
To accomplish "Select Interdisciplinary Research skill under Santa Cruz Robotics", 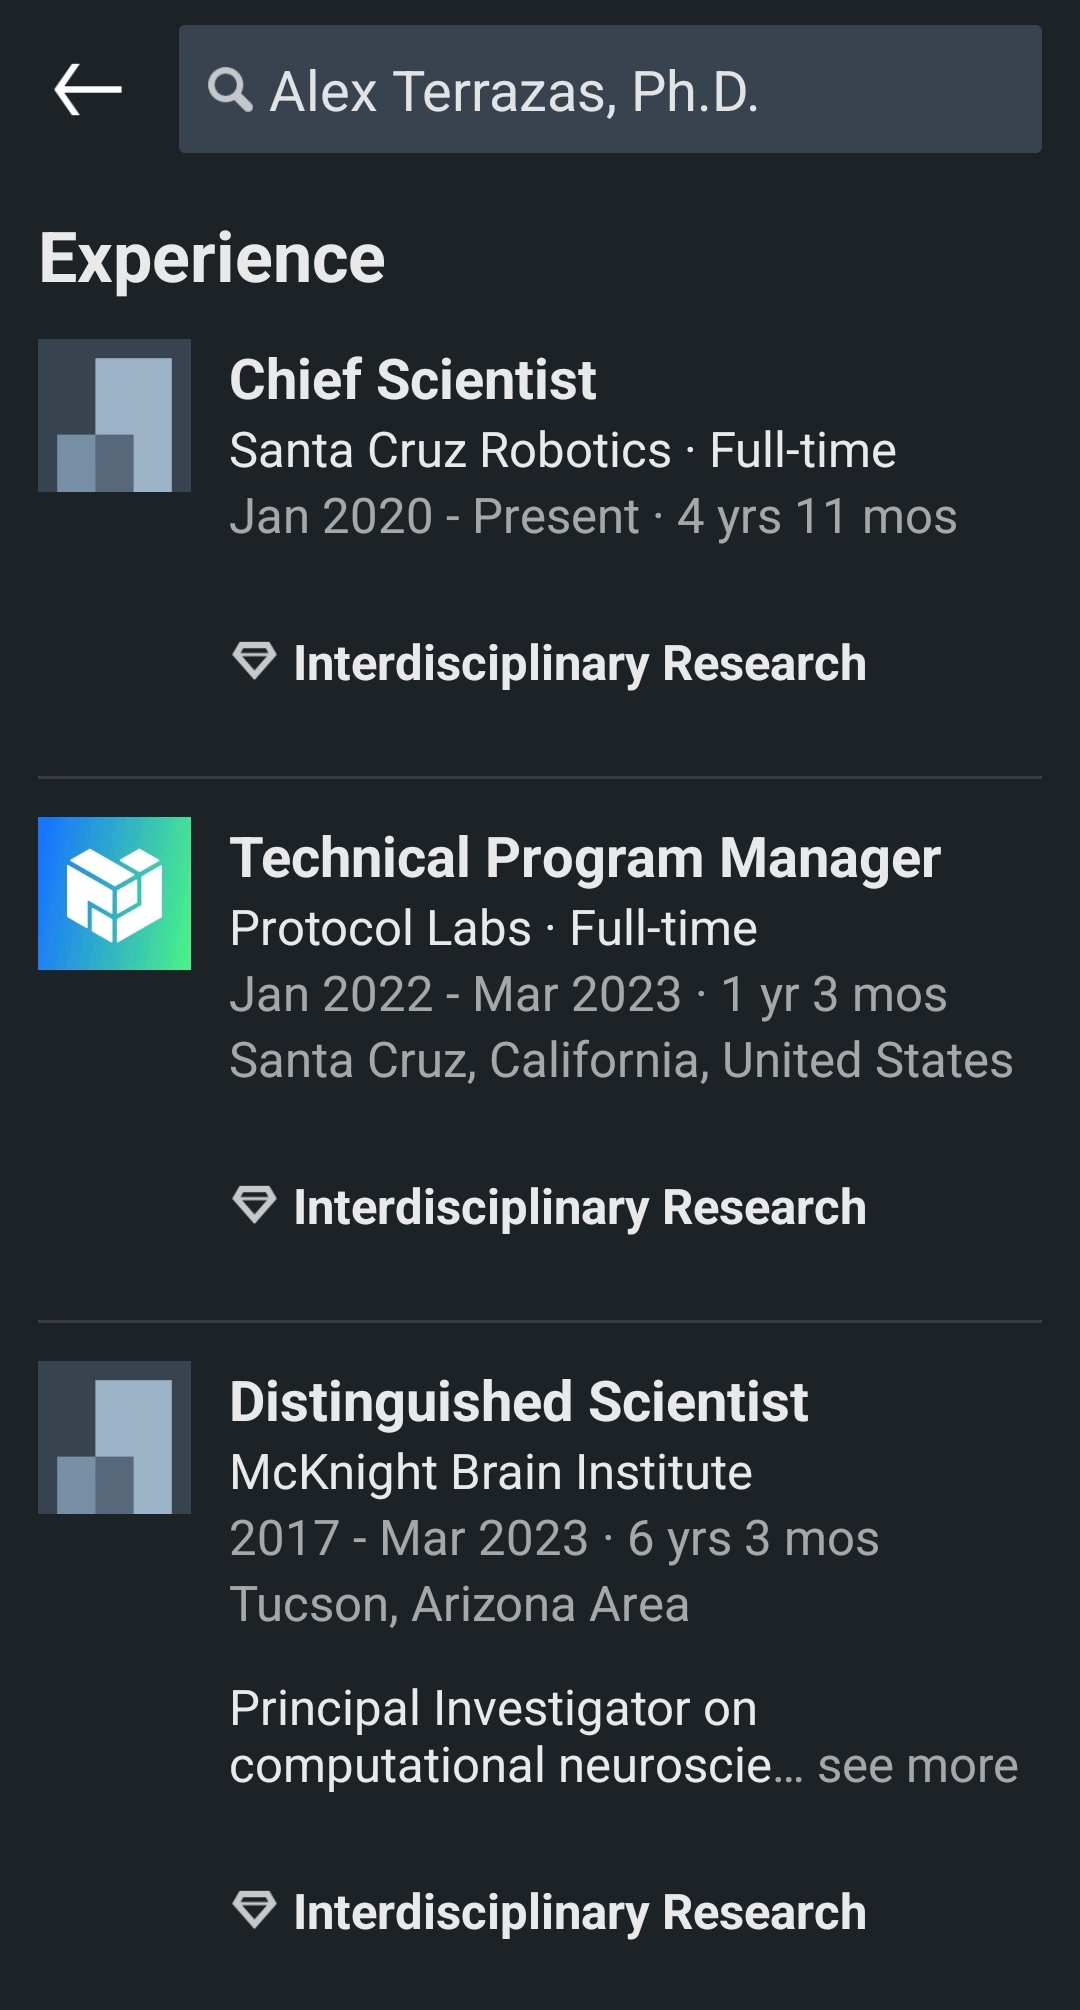I will click(580, 663).
